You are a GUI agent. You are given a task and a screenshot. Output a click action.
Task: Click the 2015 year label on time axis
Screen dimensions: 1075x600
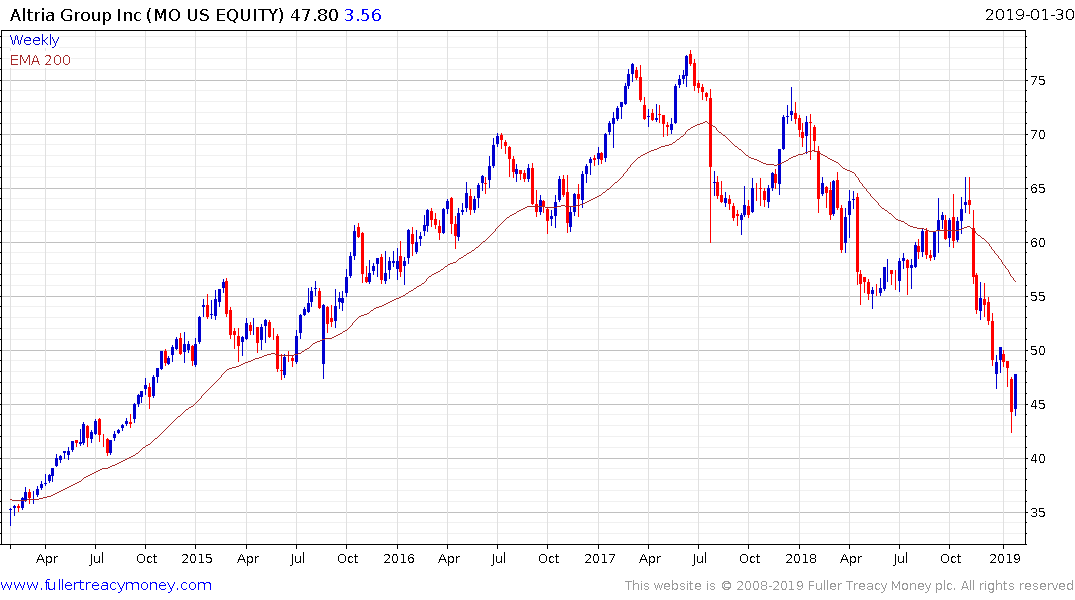point(197,558)
